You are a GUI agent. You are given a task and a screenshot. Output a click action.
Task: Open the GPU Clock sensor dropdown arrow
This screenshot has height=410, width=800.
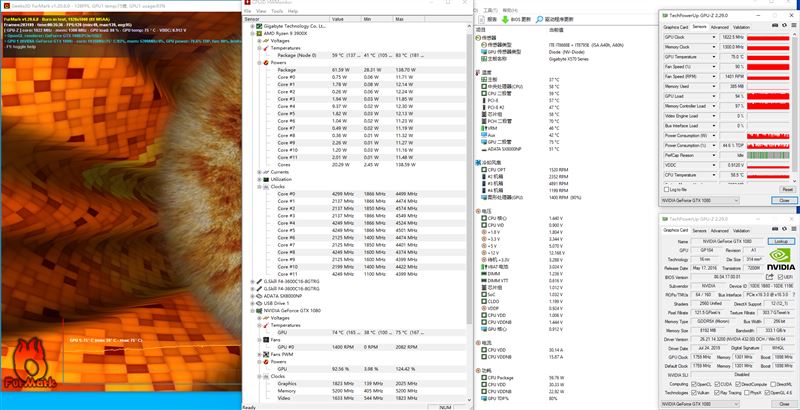pyautogui.click(x=714, y=37)
